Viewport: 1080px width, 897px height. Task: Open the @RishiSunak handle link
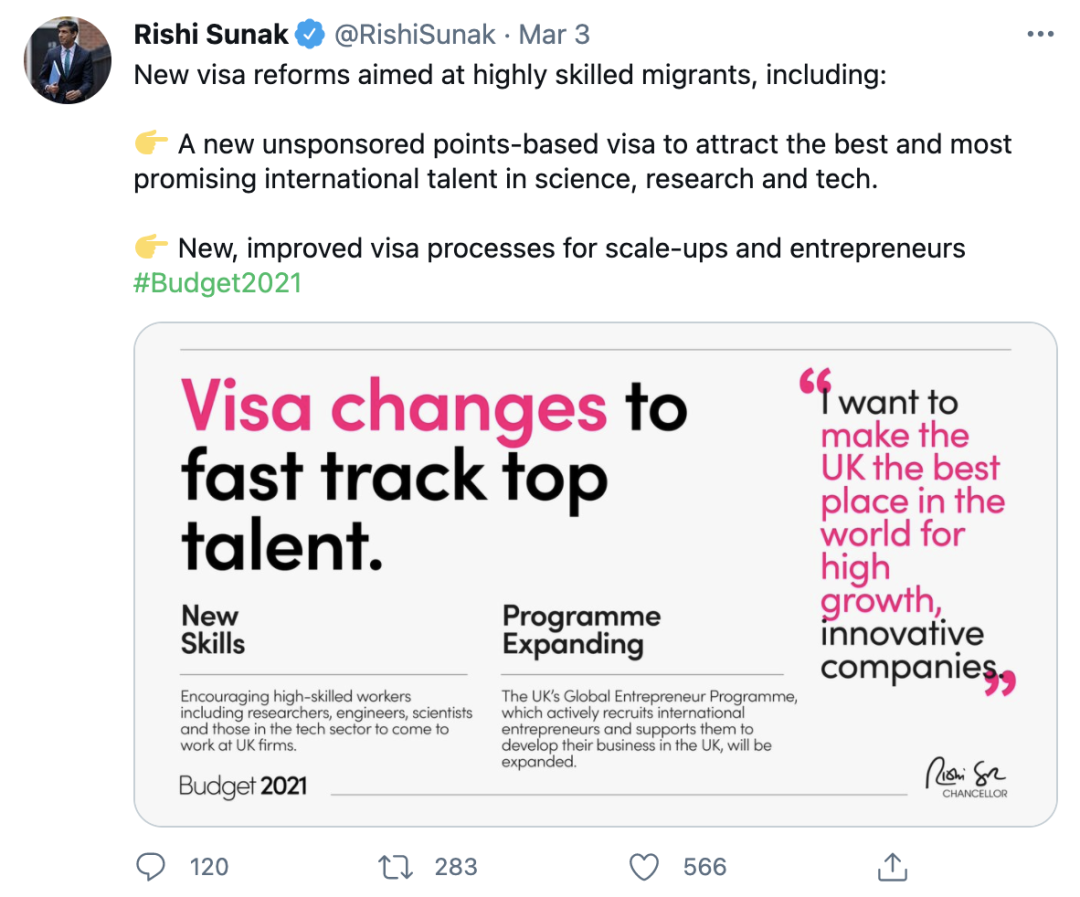tap(415, 35)
